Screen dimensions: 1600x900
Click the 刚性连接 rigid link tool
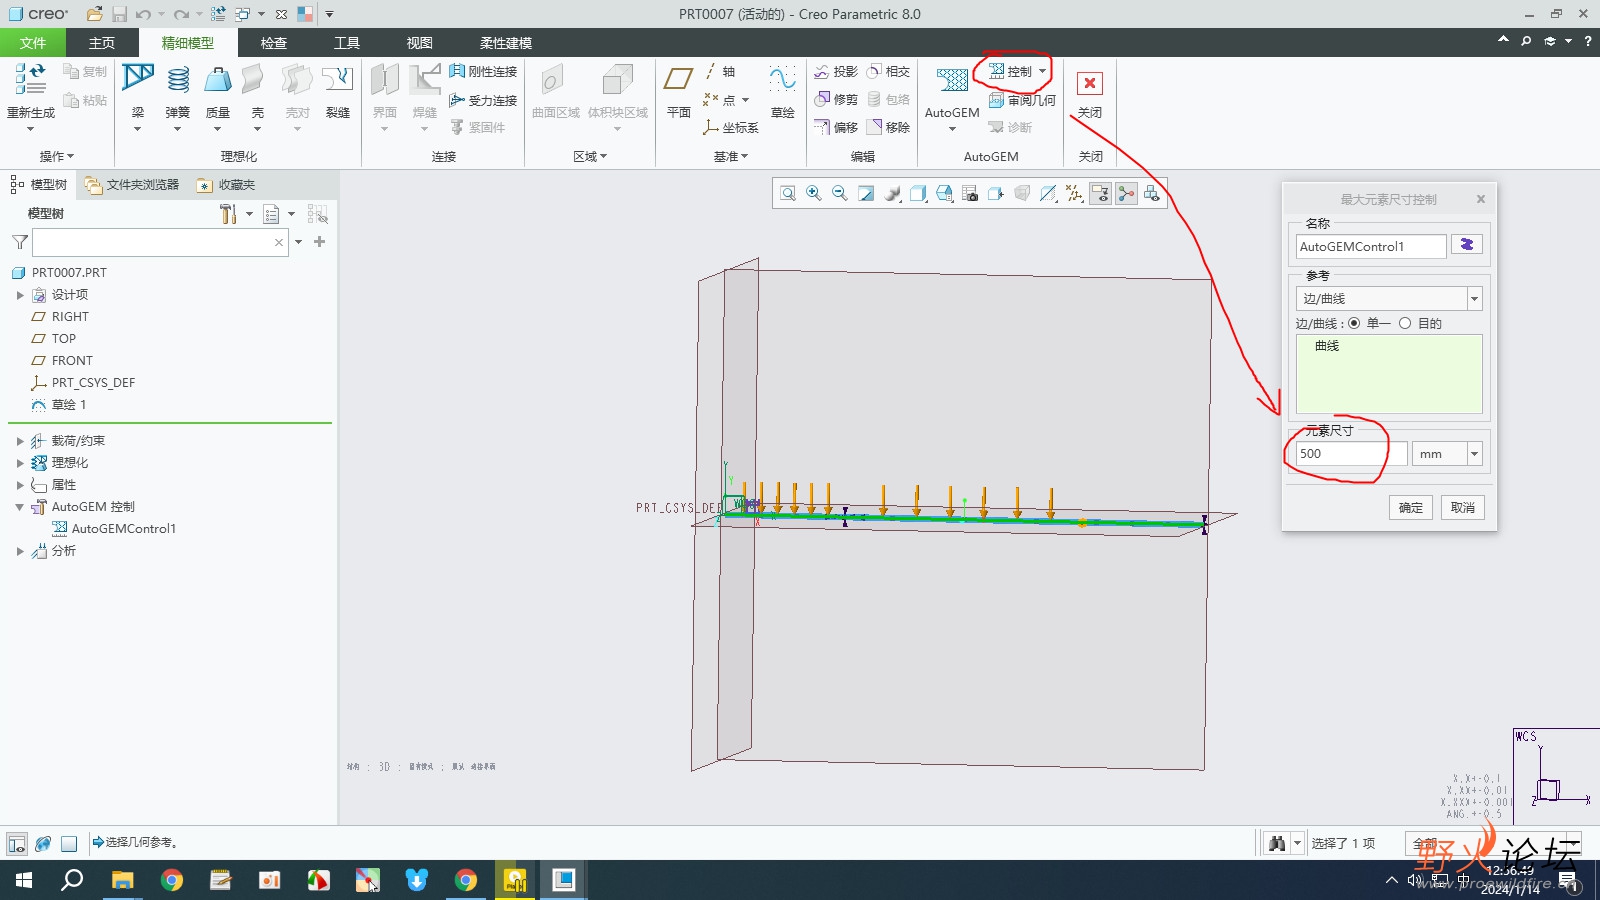coord(483,71)
